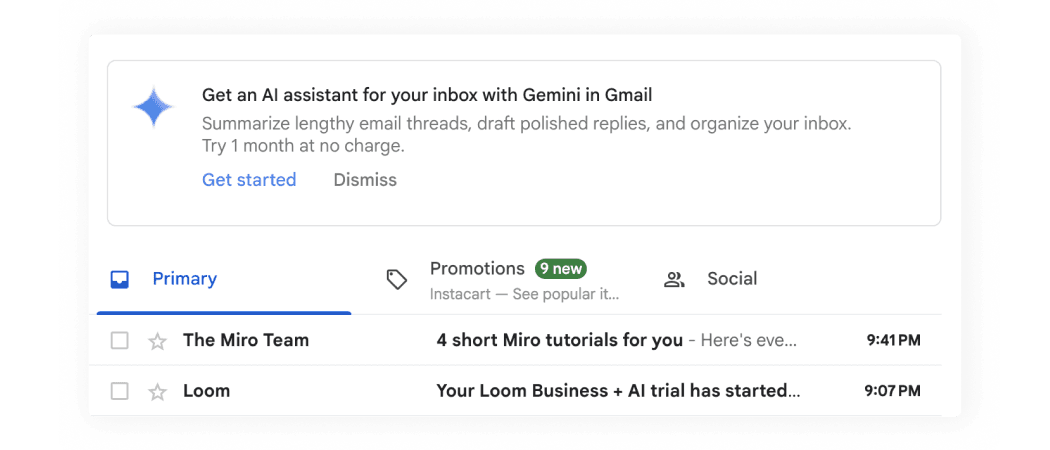The height and width of the screenshot is (450, 1050).
Task: Click the Get started link
Action: click(x=249, y=180)
